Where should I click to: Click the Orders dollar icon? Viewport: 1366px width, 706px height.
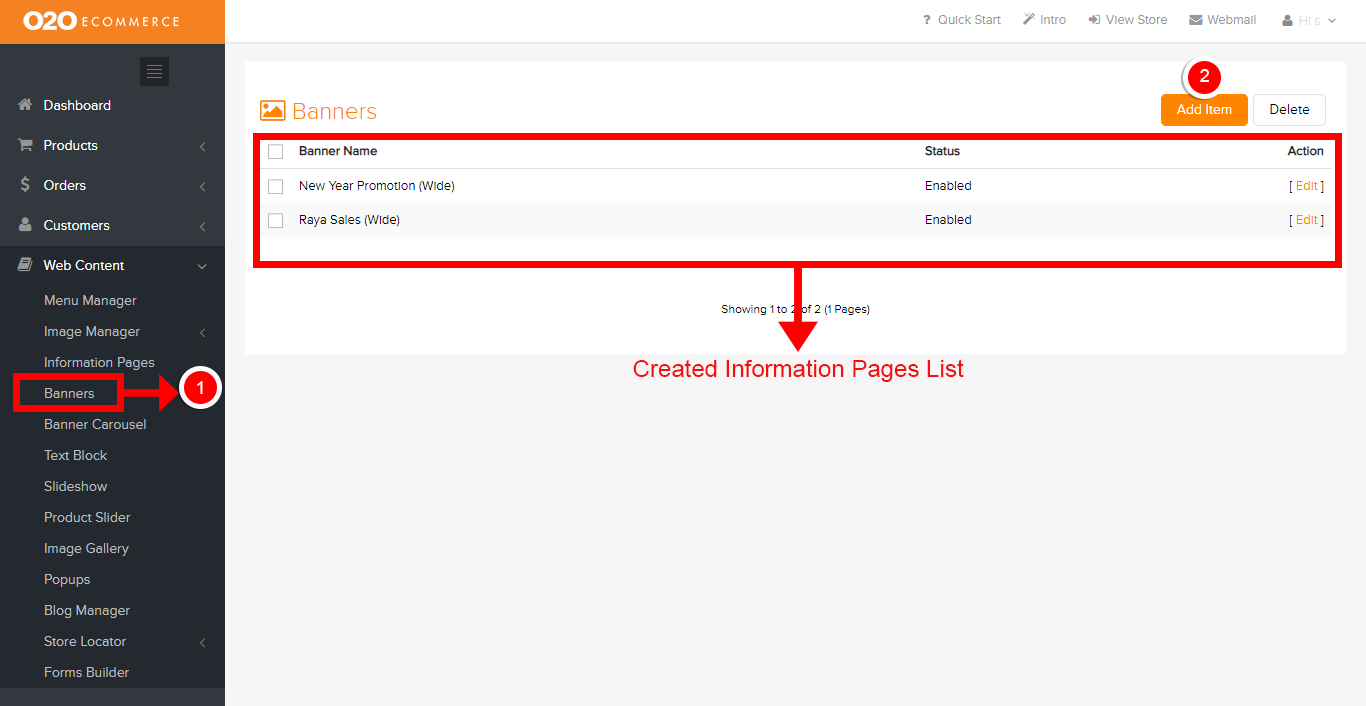click(x=26, y=185)
